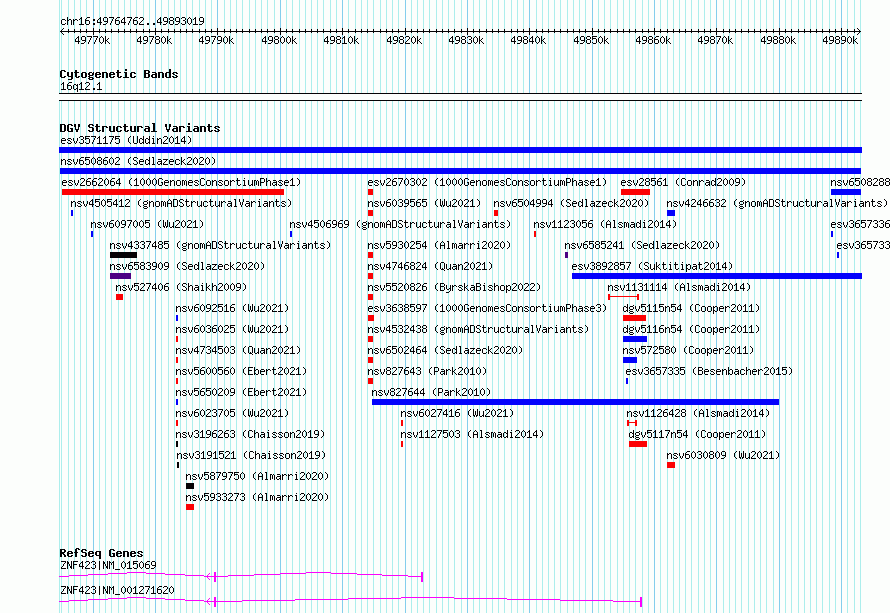Screen dimensions: 890x613
Task: Select the blue esv3892857 variant bar
Action: pos(717,276)
